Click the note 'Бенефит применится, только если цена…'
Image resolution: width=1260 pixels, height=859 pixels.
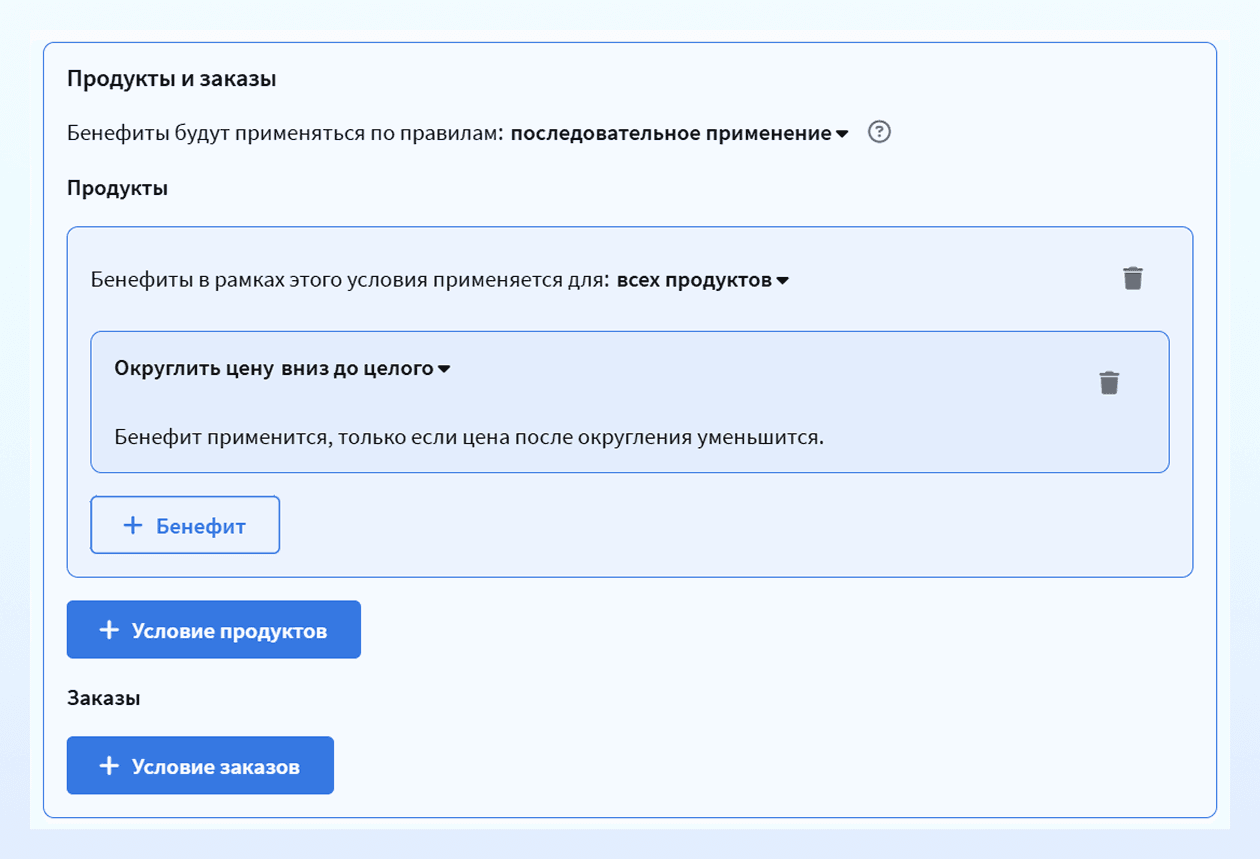(x=469, y=437)
